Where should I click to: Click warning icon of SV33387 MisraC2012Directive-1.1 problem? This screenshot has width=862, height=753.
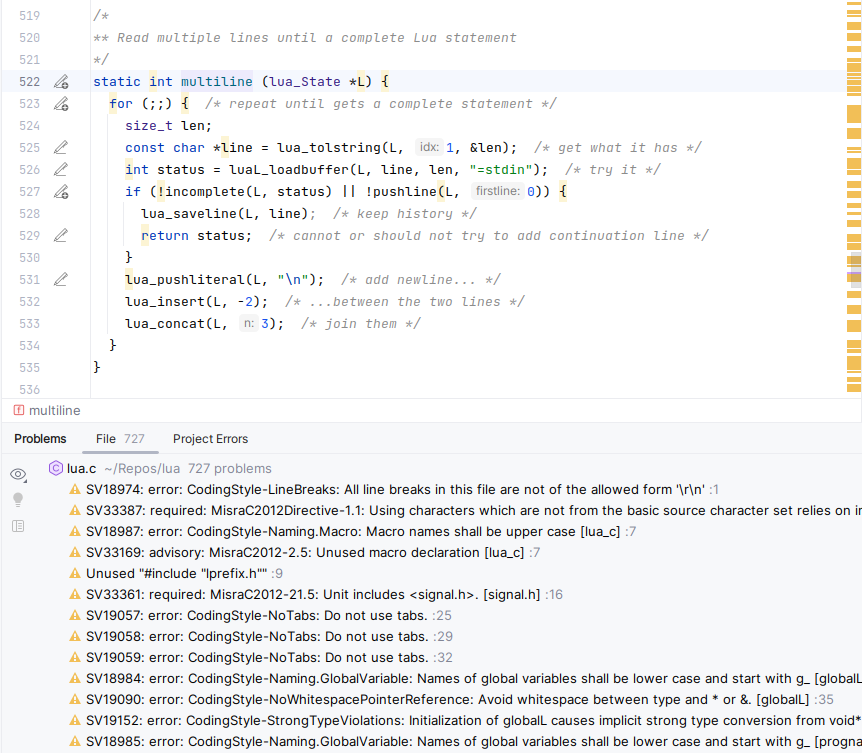point(75,511)
